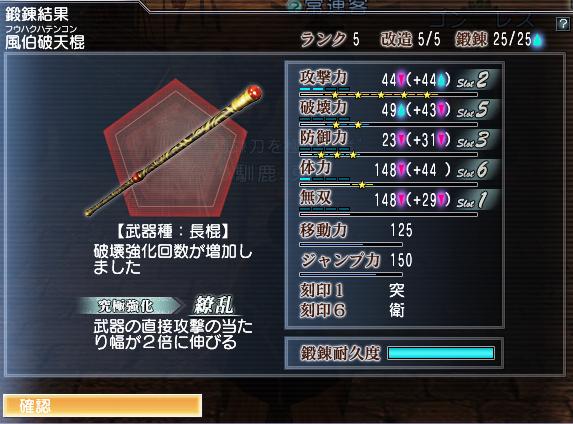Screen dimensions: 573x424
Task: Click the Slot 1 badge beside 無双
Action: [x=474, y=200]
